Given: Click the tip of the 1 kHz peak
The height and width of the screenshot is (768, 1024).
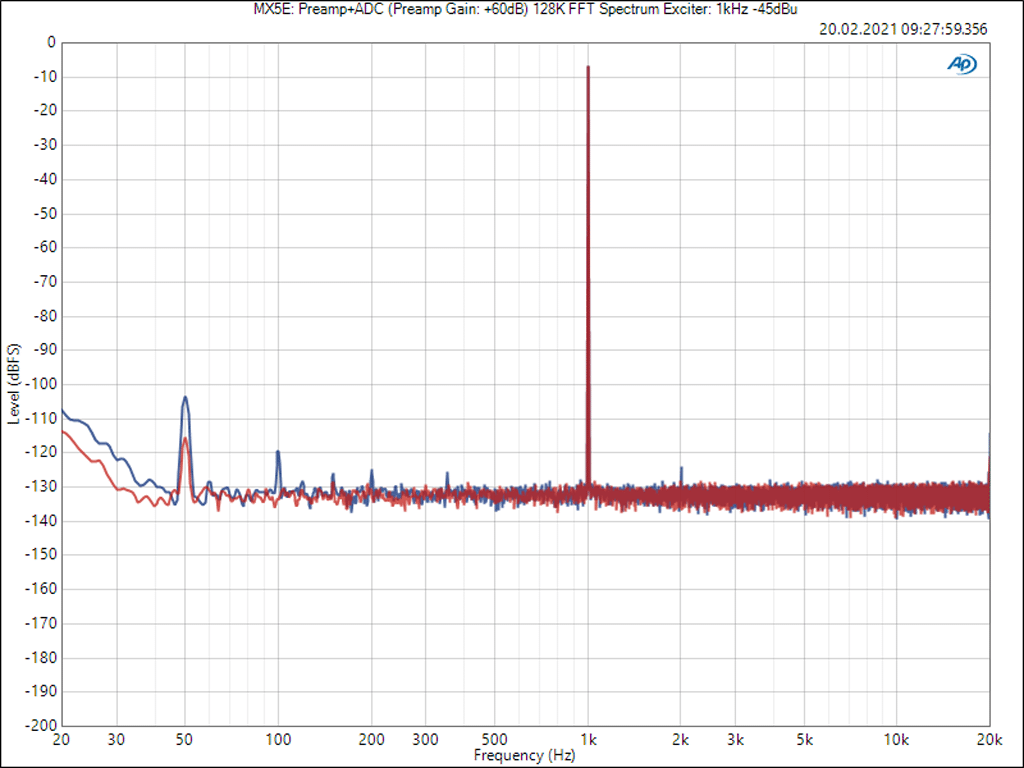Looking at the screenshot, I should click(588, 68).
